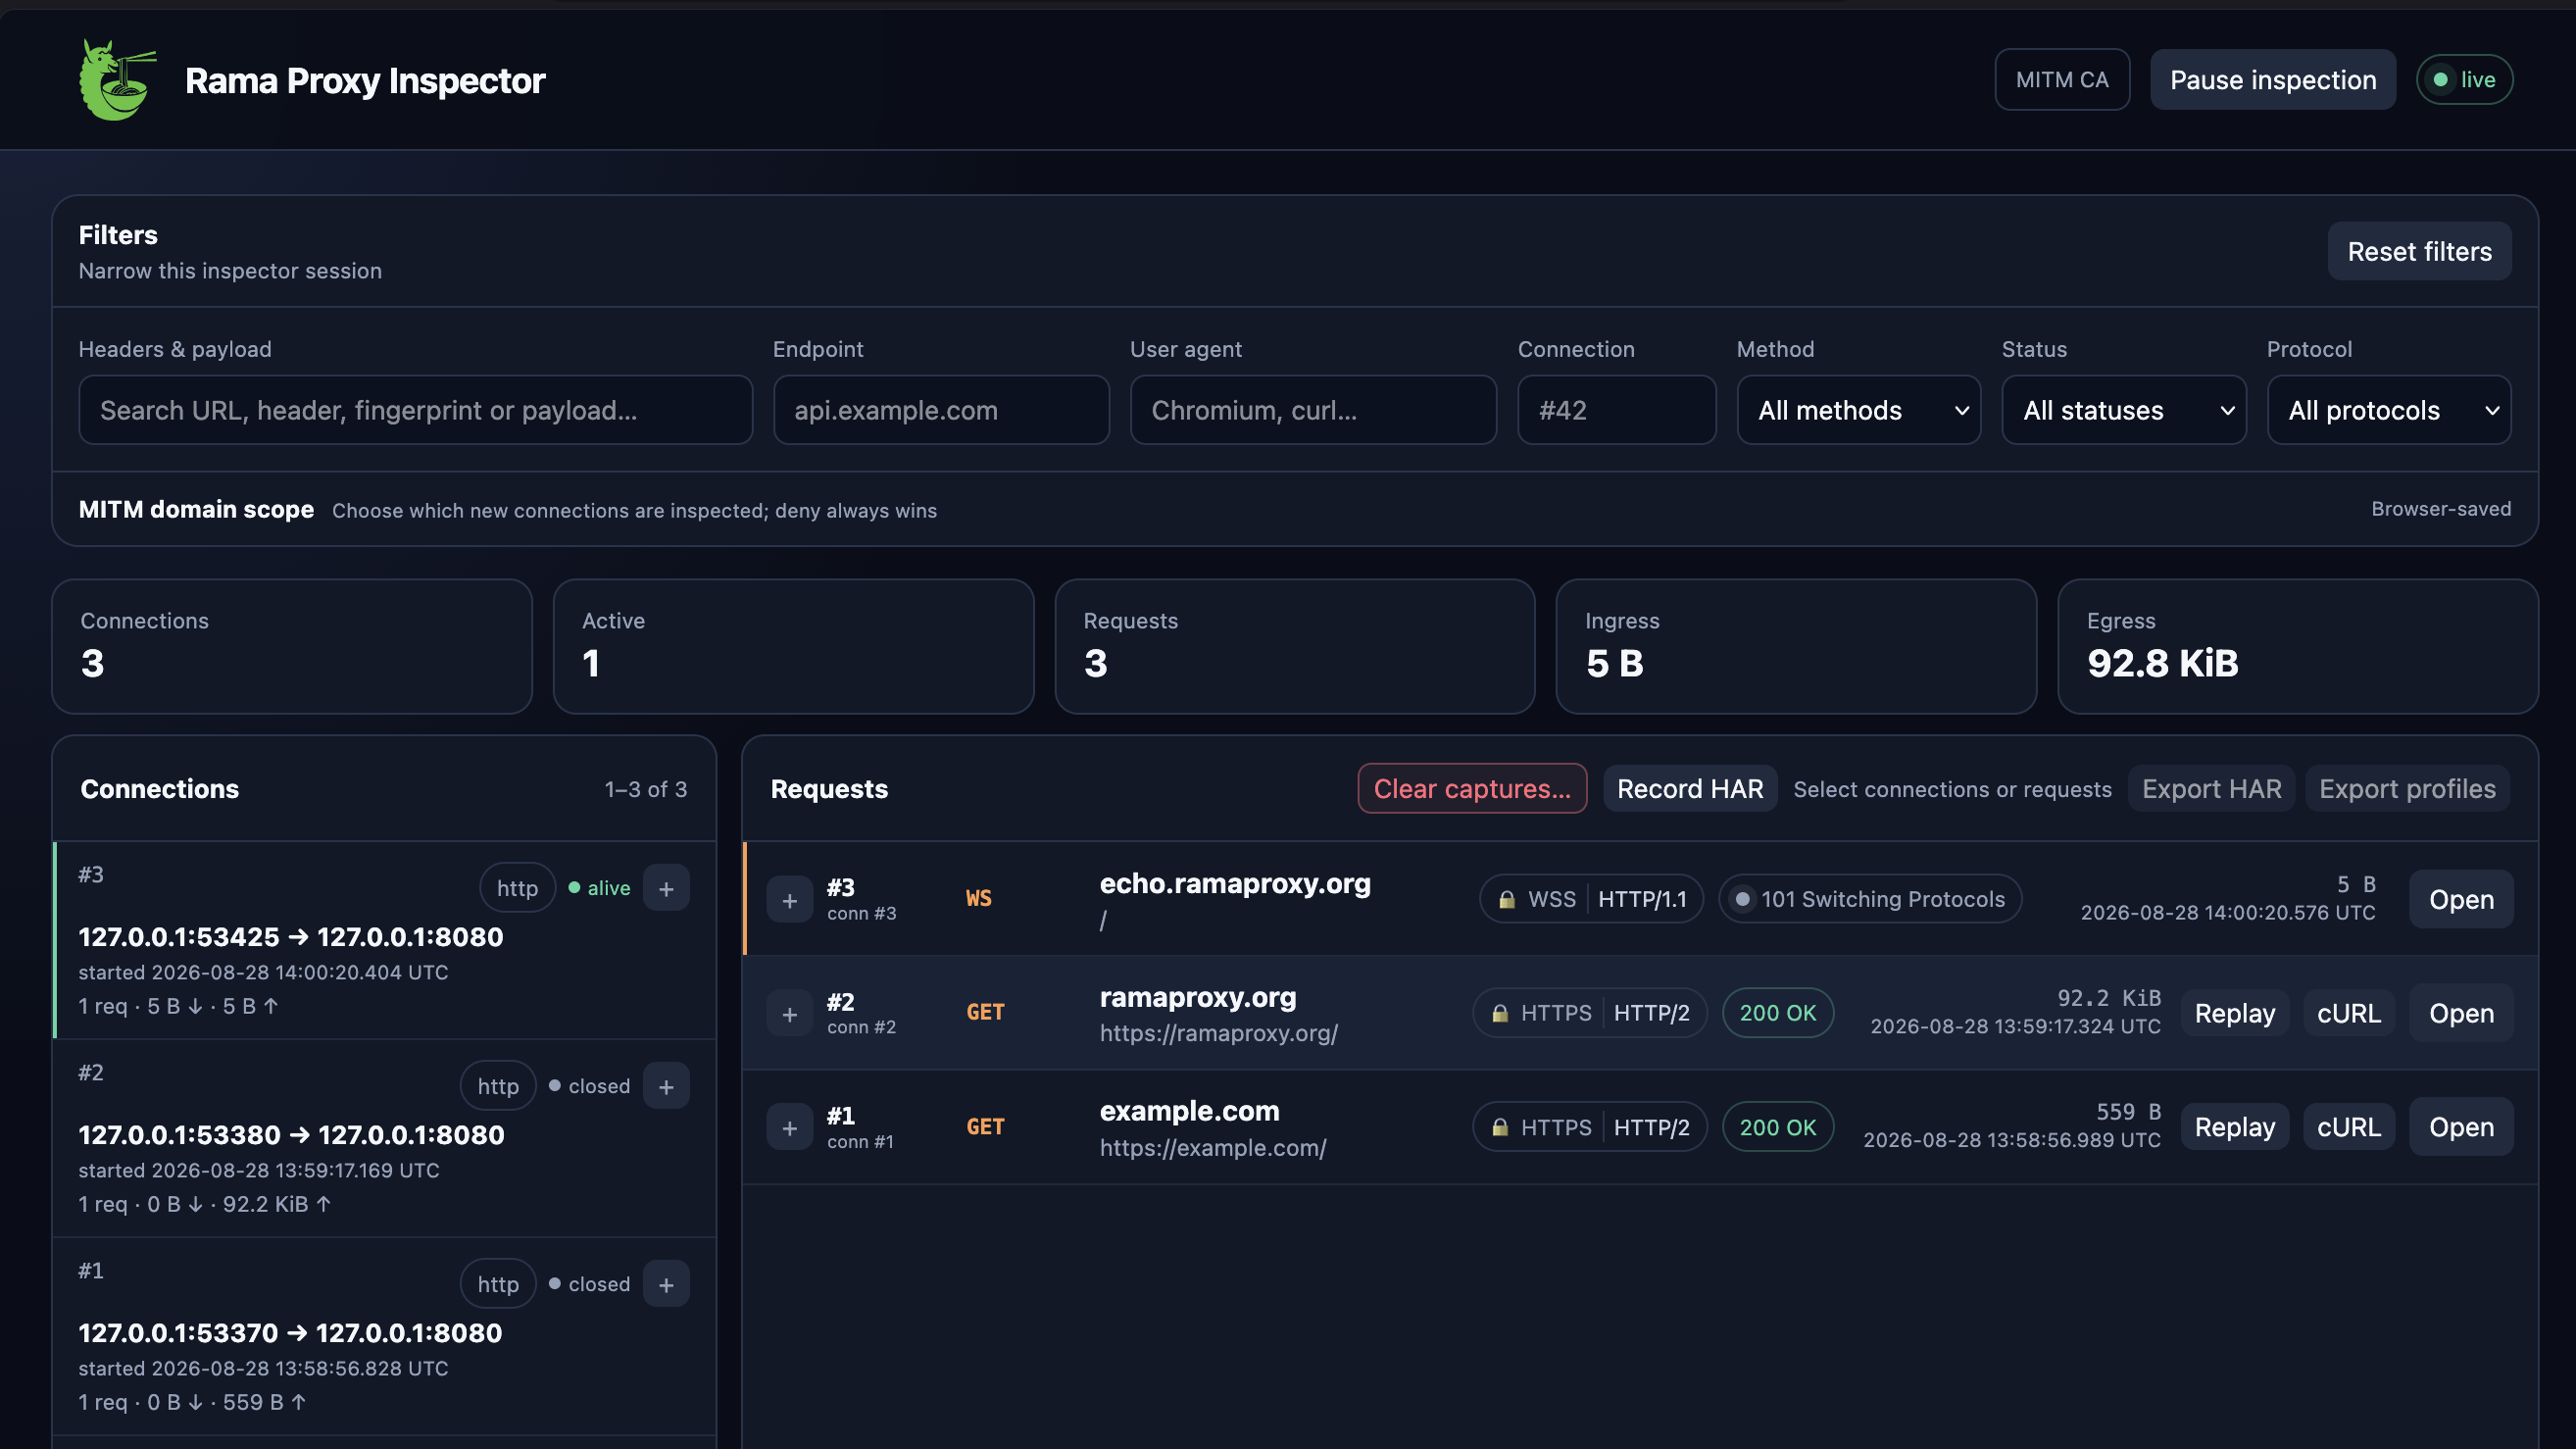Viewport: 2576px width, 1449px height.
Task: Expand request #2 ramaproxy.org plus icon
Action: pos(789,1014)
